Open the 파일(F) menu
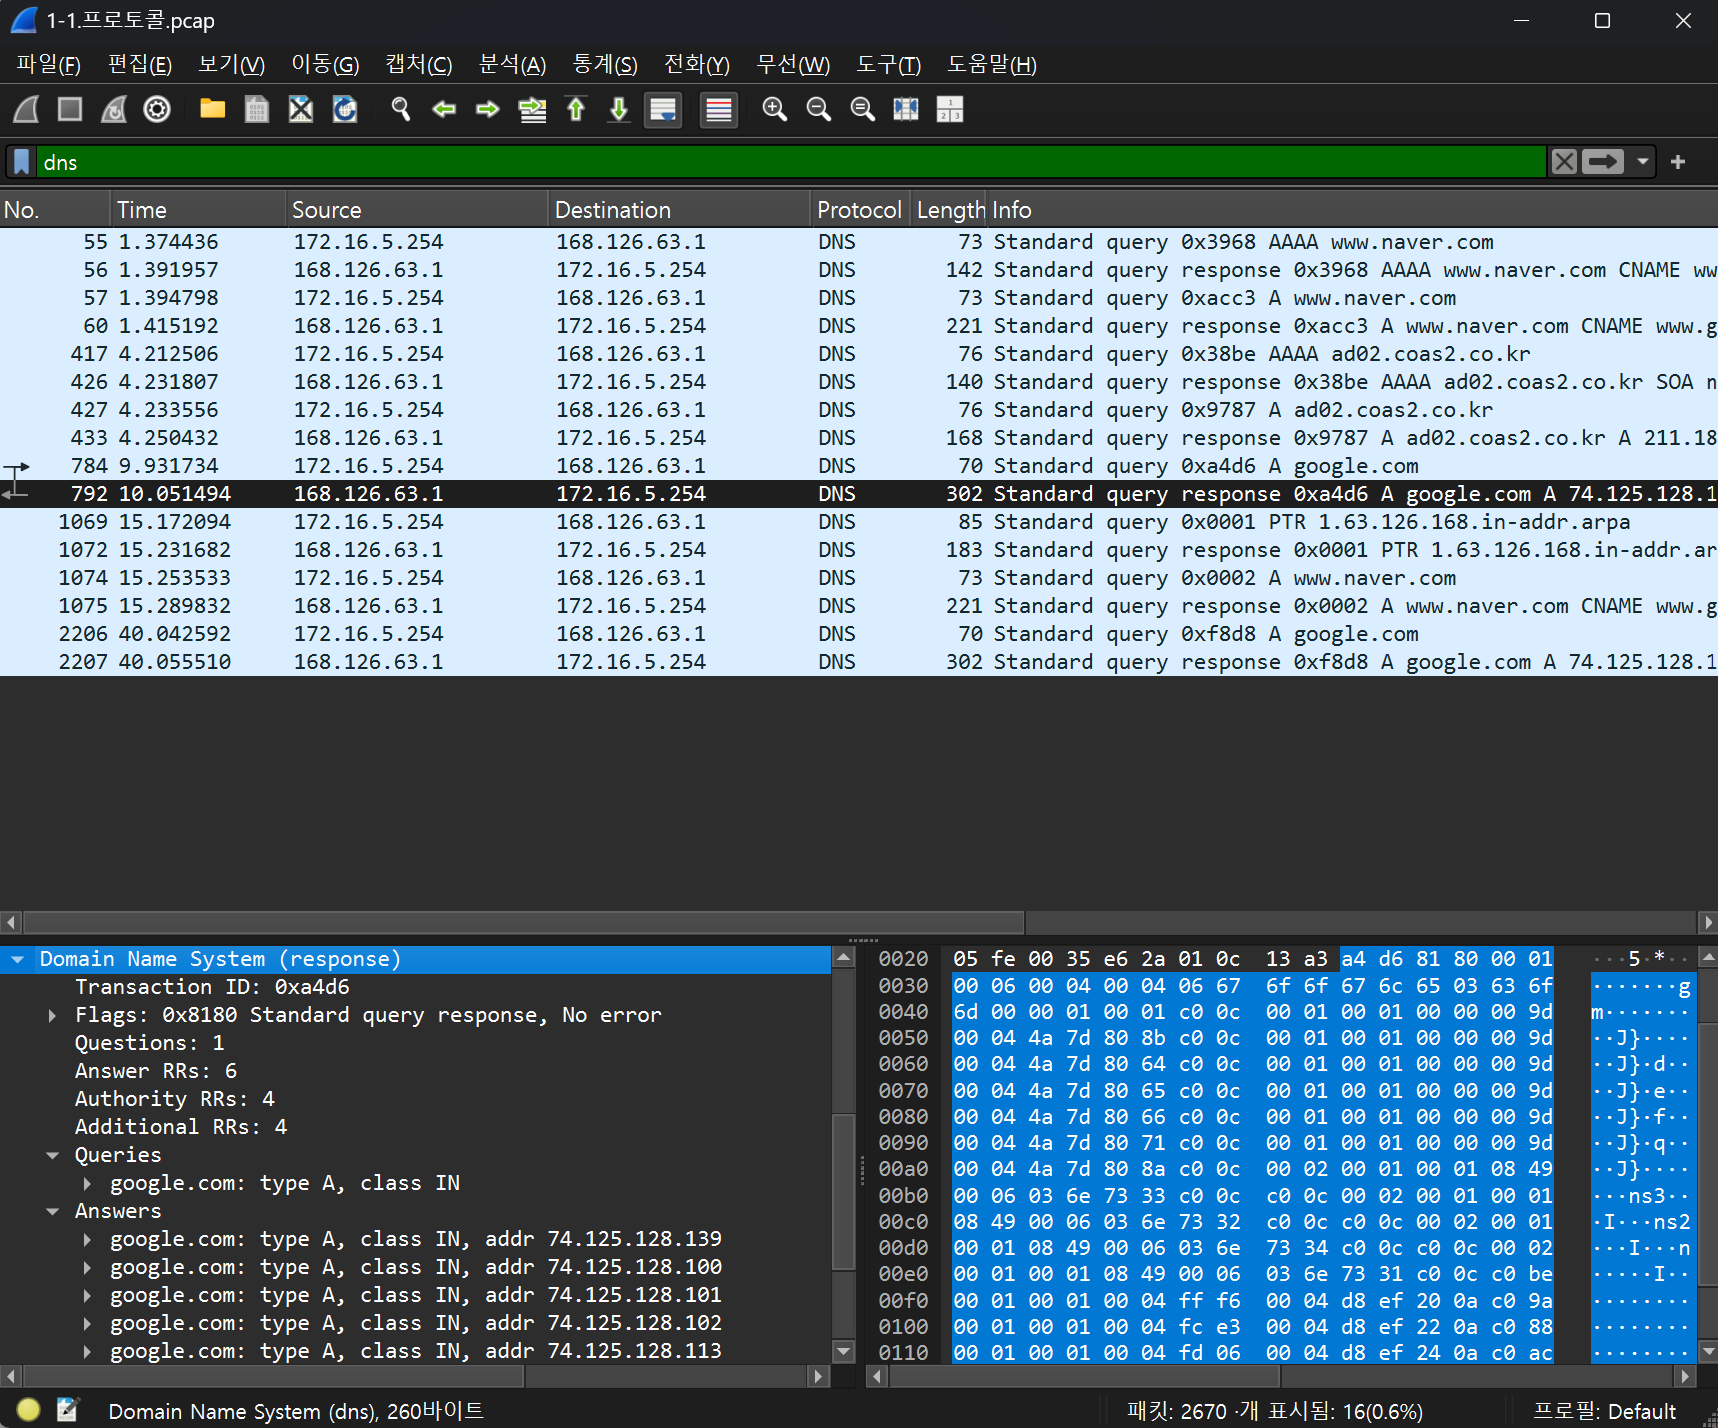 48,65
